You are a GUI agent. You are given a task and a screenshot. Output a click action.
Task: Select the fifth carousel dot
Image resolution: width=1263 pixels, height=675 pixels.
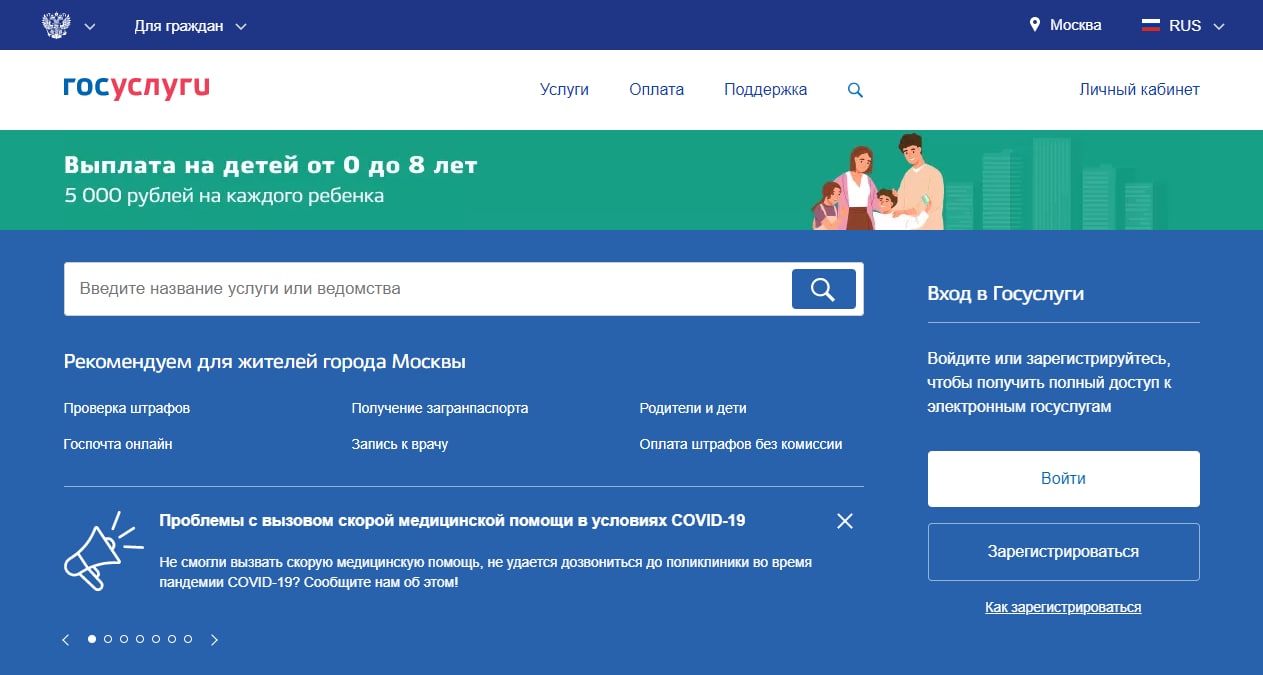(x=156, y=638)
